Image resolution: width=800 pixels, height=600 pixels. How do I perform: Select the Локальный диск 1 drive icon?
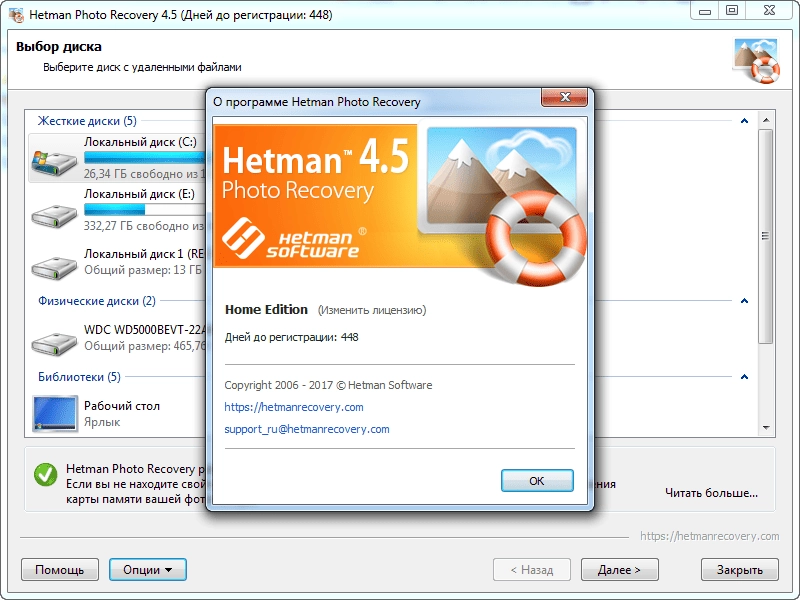point(54,267)
